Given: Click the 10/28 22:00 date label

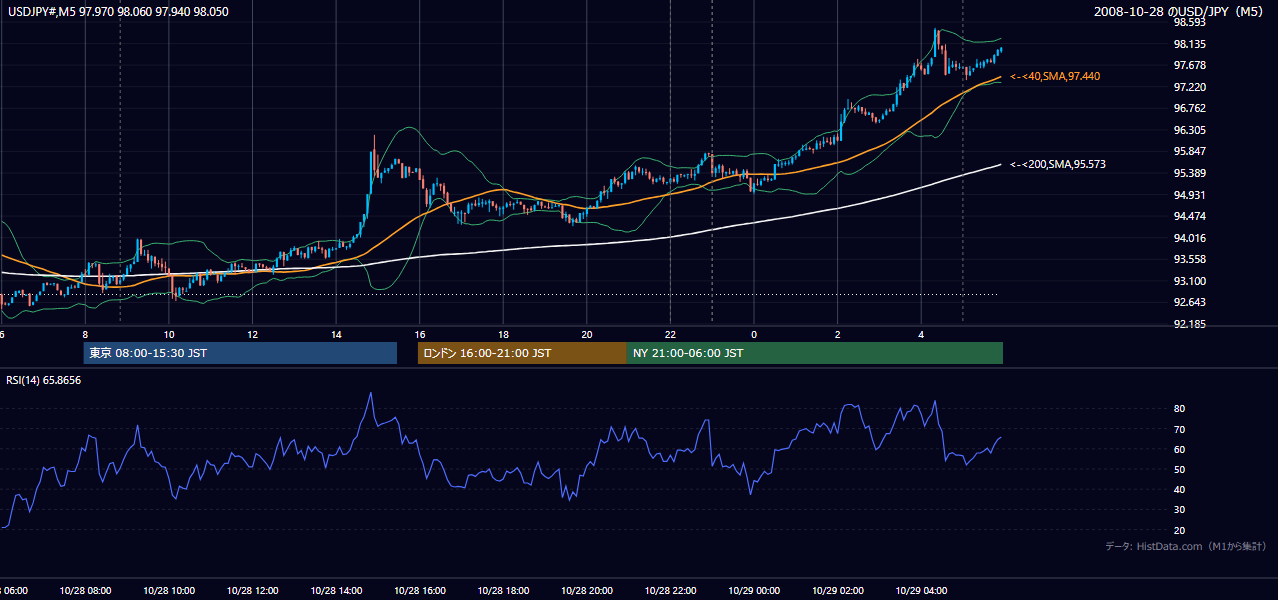Looking at the screenshot, I should point(671,590).
